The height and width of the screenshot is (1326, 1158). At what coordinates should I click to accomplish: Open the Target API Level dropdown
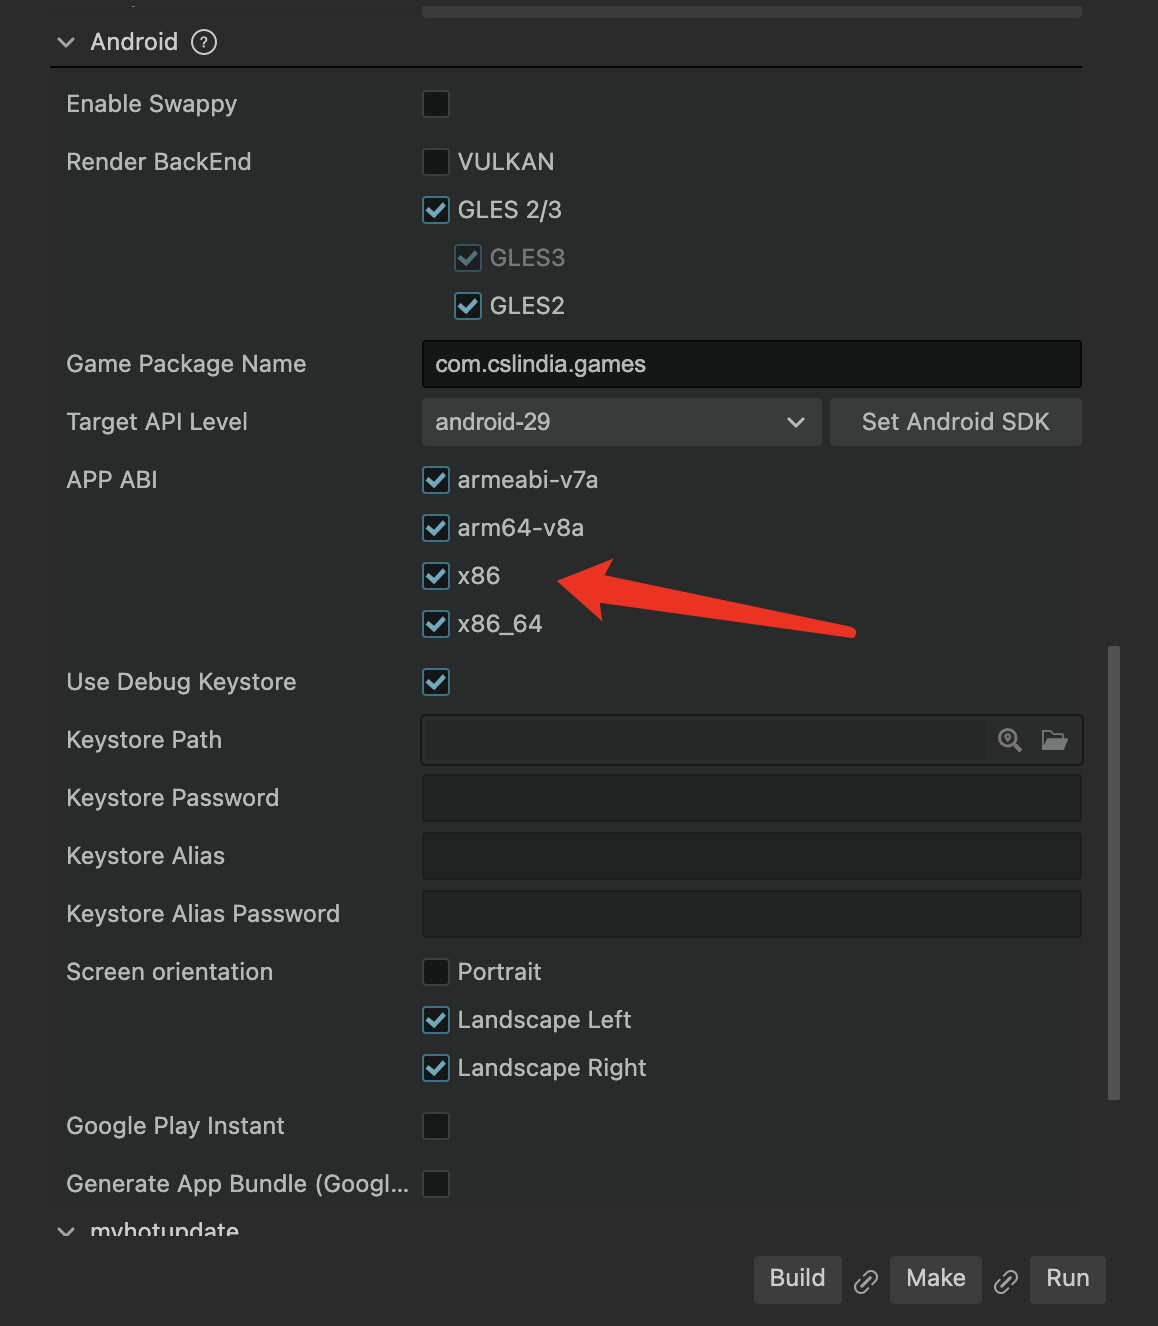click(x=621, y=422)
